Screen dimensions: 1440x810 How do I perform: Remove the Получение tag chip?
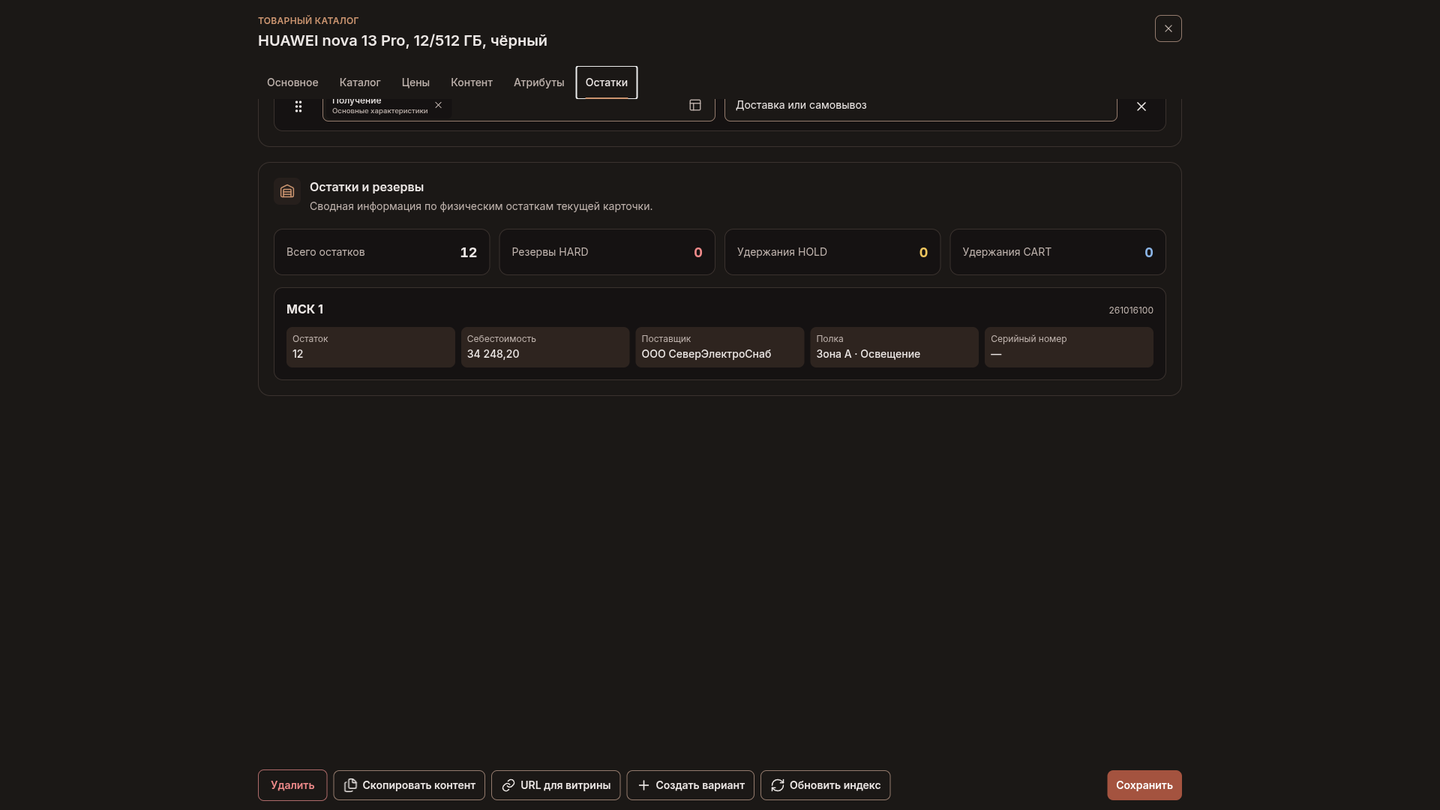tap(438, 105)
